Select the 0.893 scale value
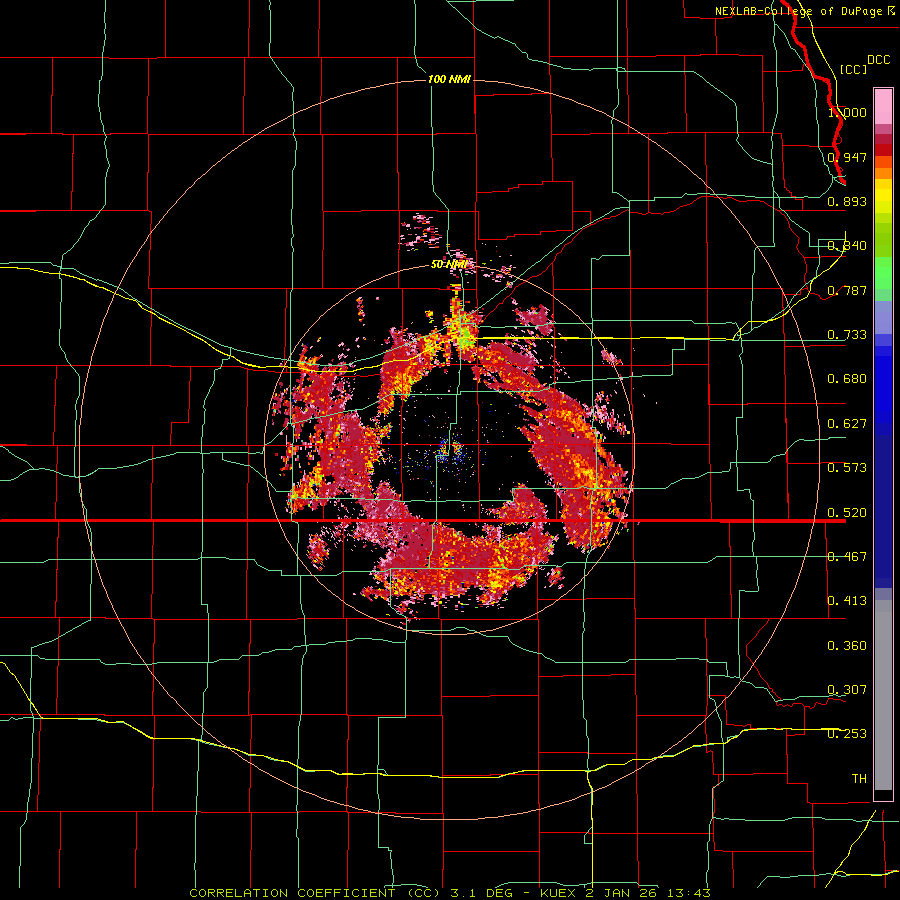This screenshot has height=900, width=900. click(x=847, y=201)
